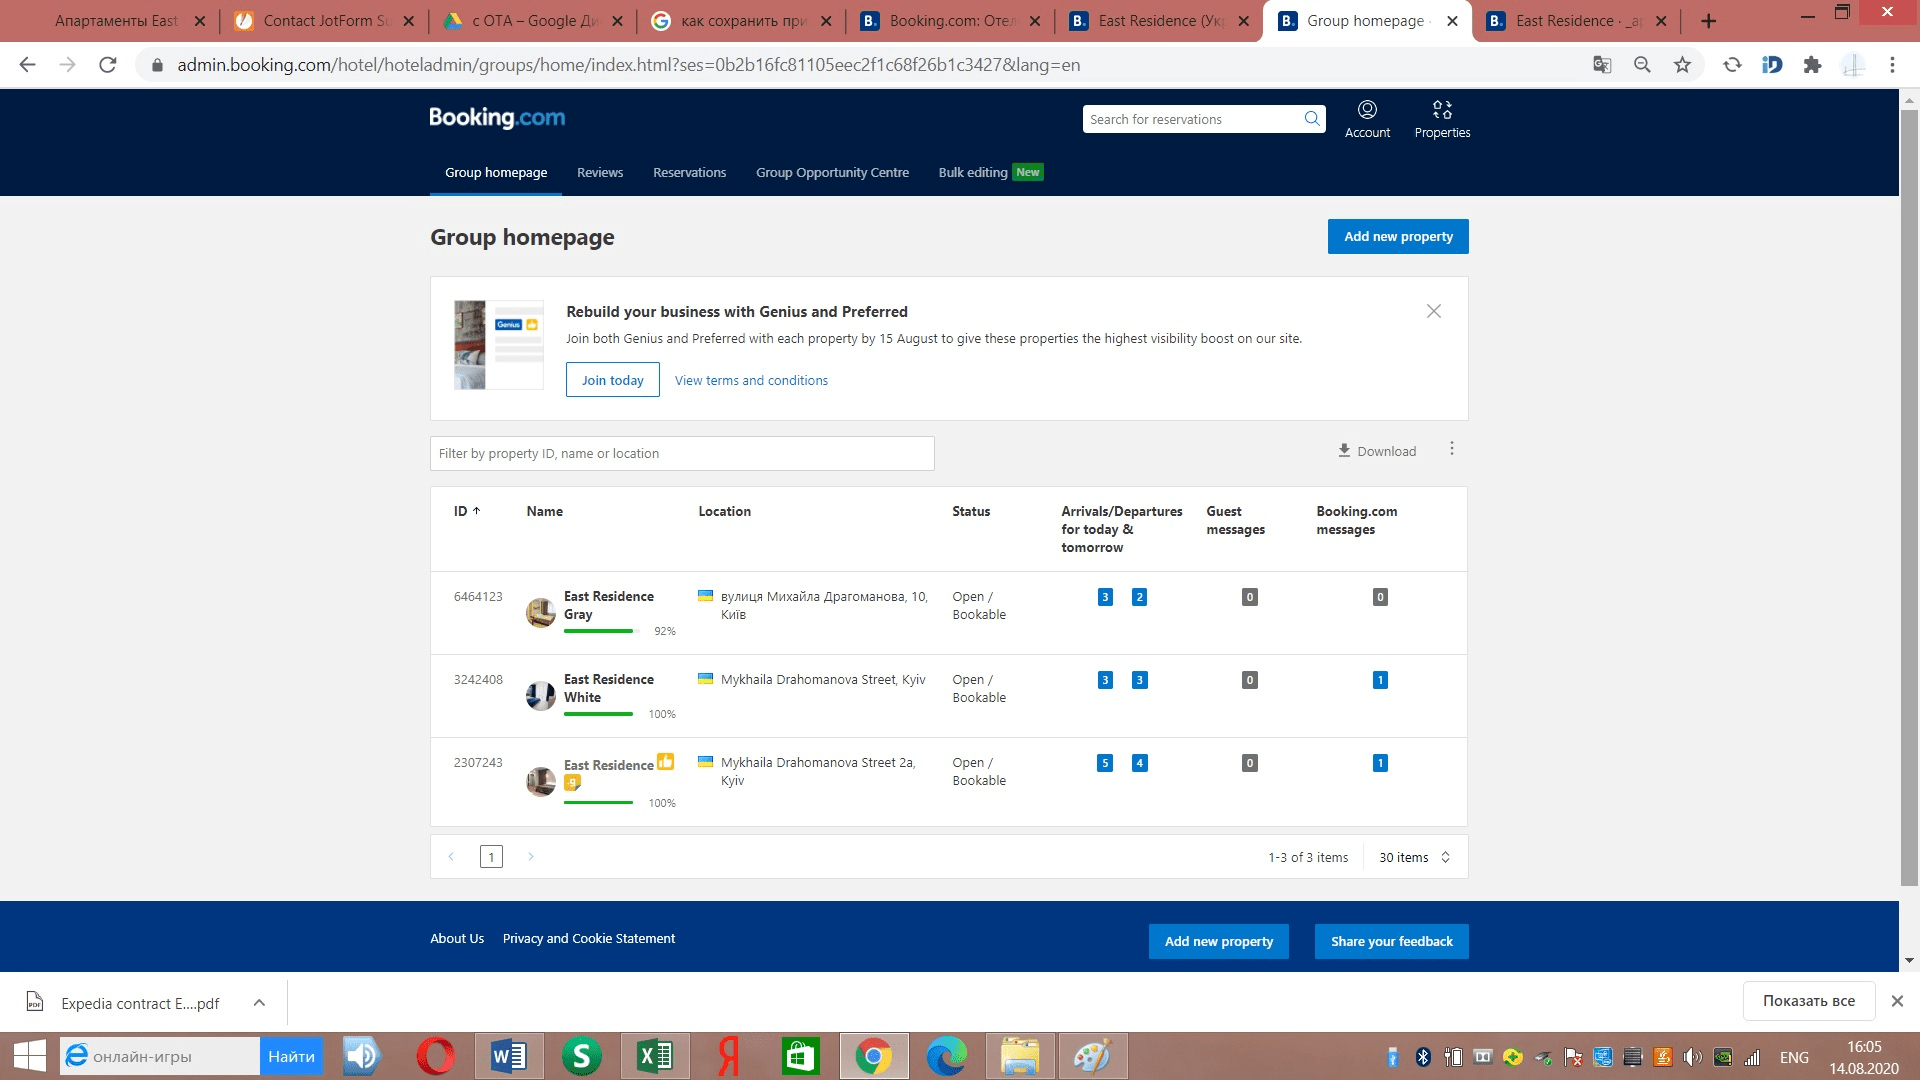1920x1080 pixels.
Task: Click the browser back arrow
Action: (27, 65)
